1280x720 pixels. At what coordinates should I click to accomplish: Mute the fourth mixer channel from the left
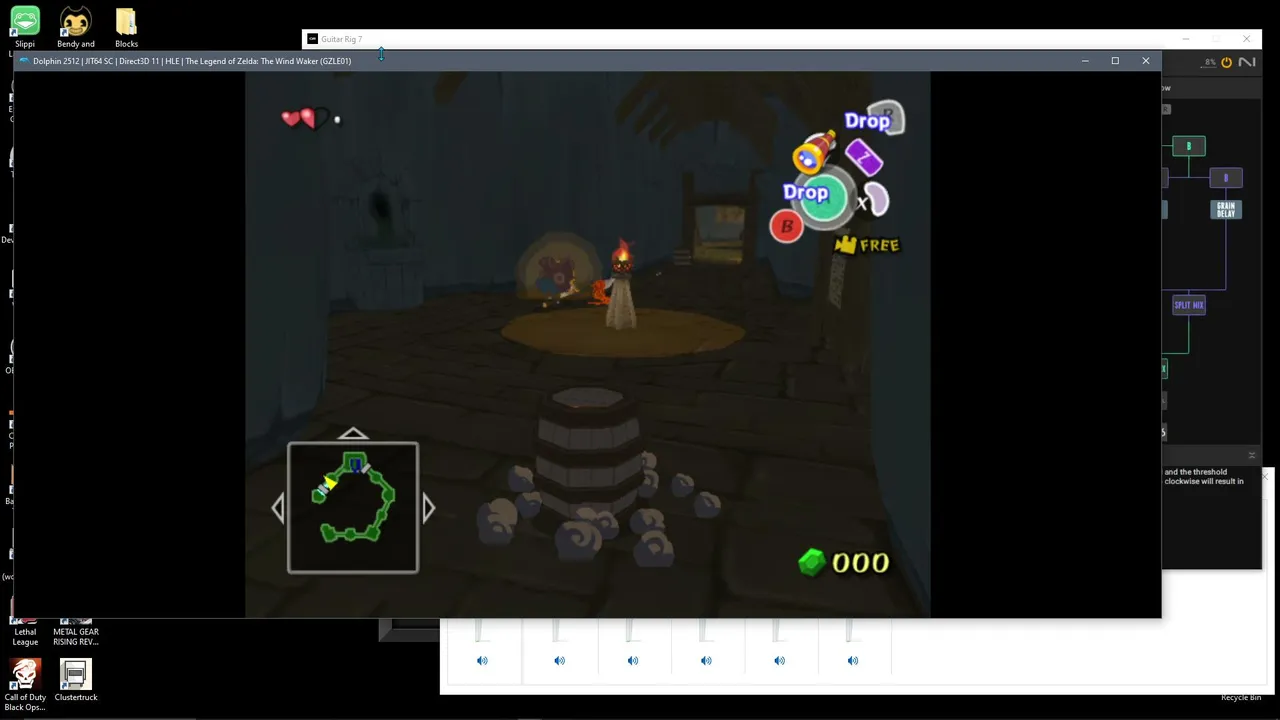tap(706, 660)
